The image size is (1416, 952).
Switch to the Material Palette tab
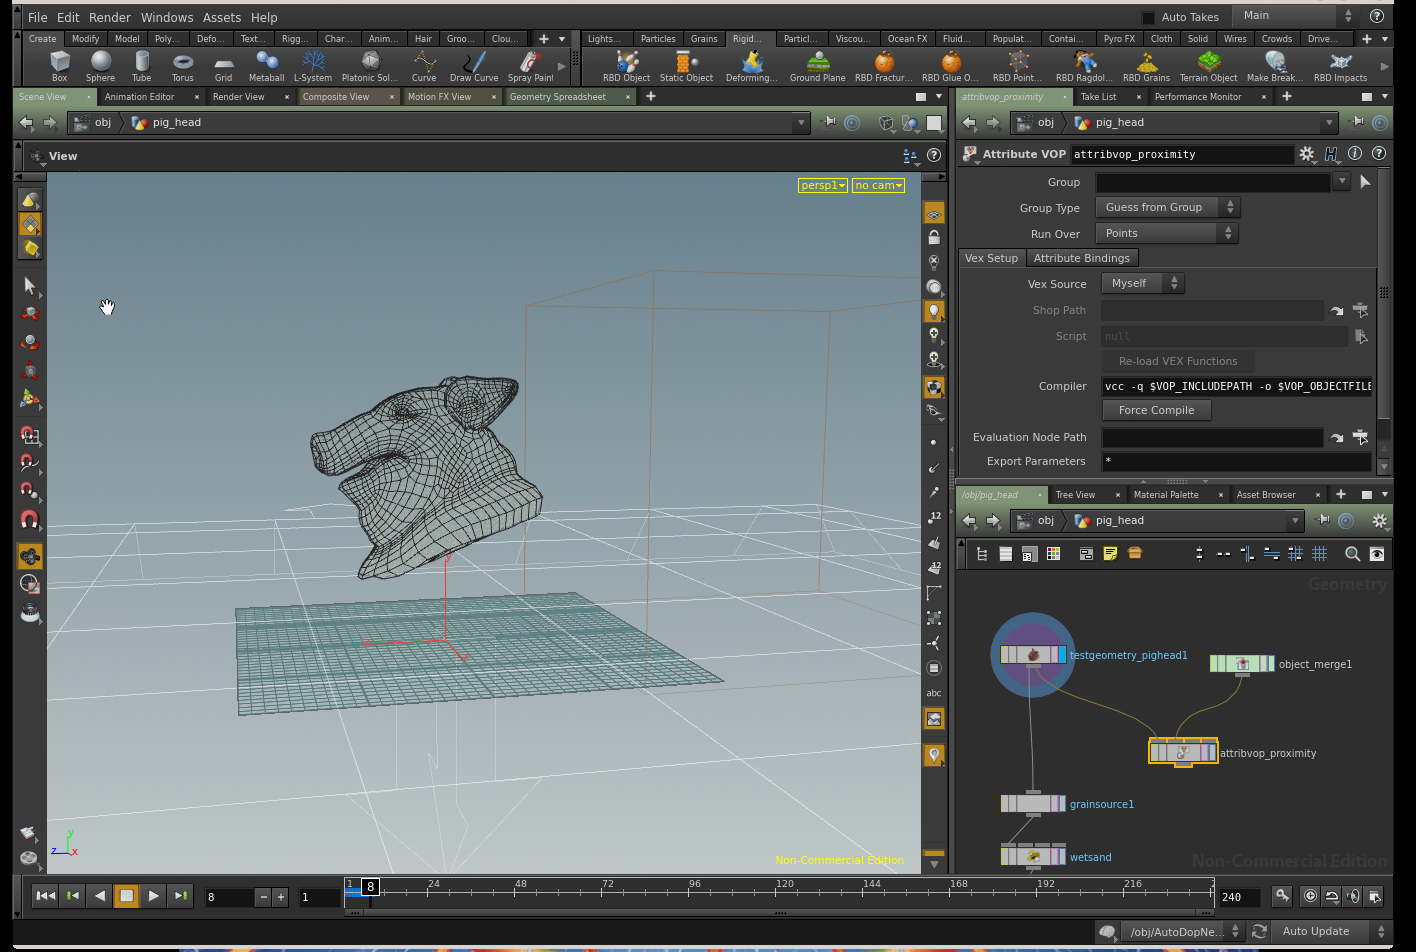click(1166, 495)
